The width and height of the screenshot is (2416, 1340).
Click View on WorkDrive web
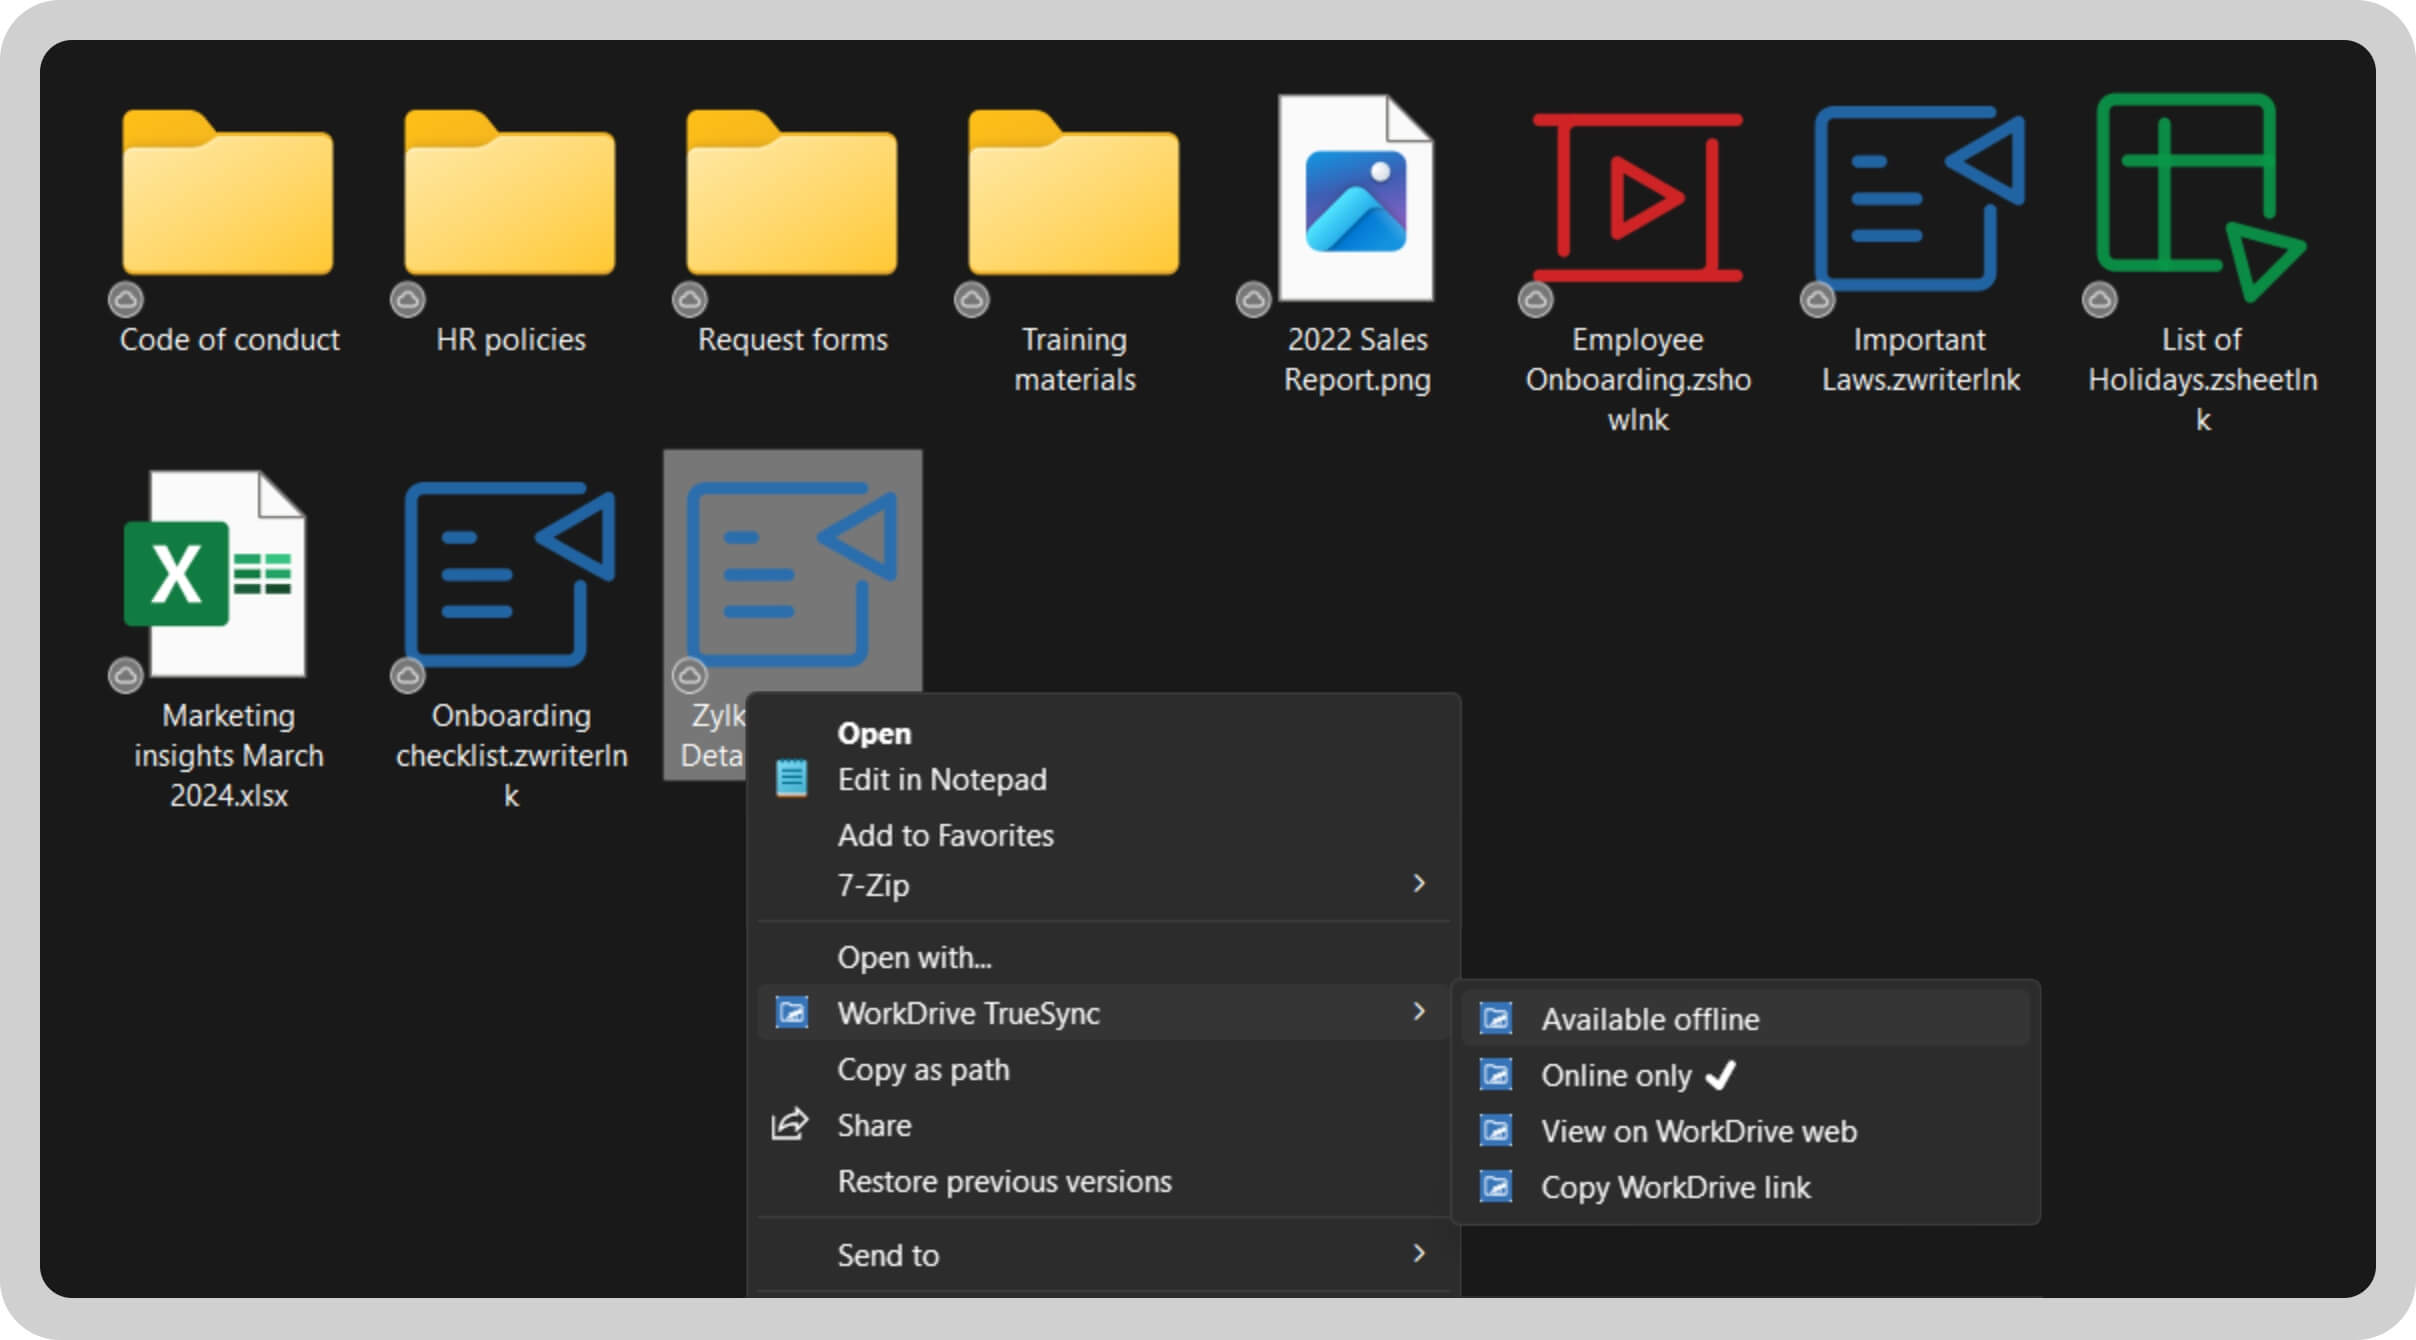tap(1698, 1131)
